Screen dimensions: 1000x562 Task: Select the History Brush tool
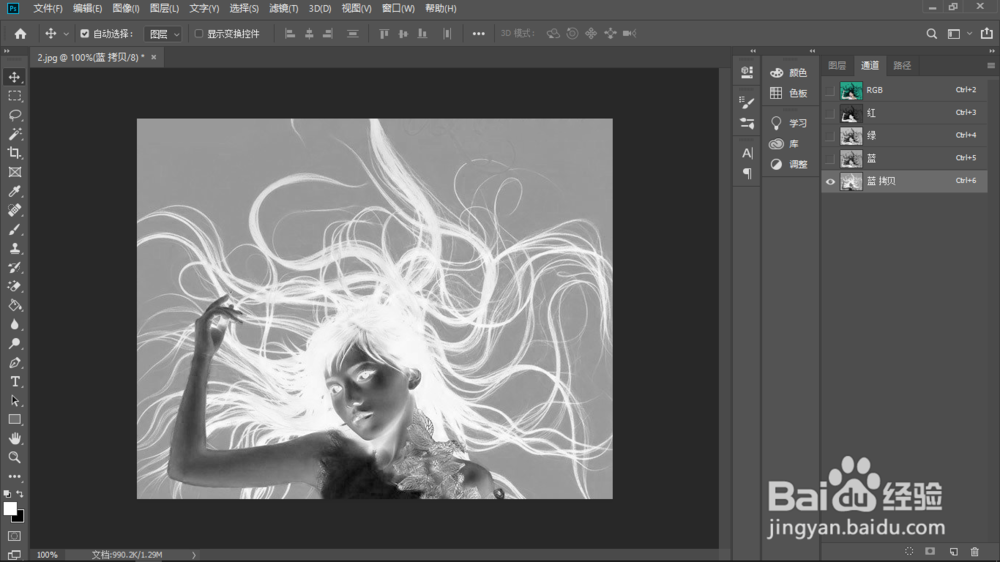[x=15, y=267]
